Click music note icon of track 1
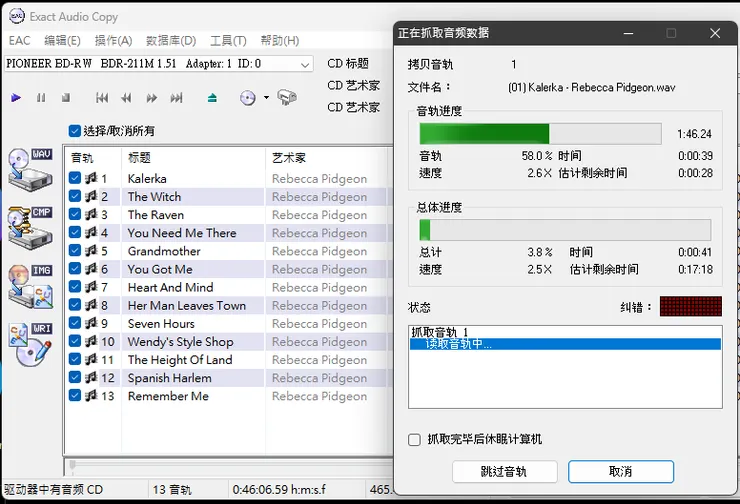Screen dimensions: 740x504 click(x=91, y=178)
